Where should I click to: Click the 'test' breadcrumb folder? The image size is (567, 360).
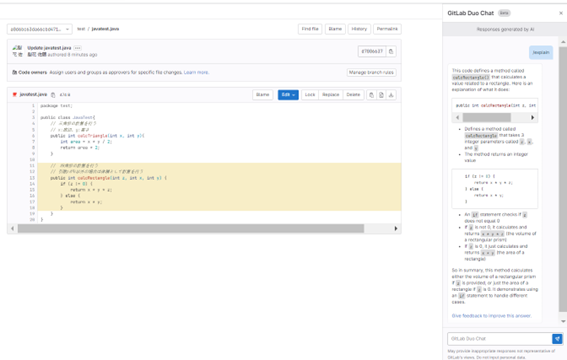(81, 29)
